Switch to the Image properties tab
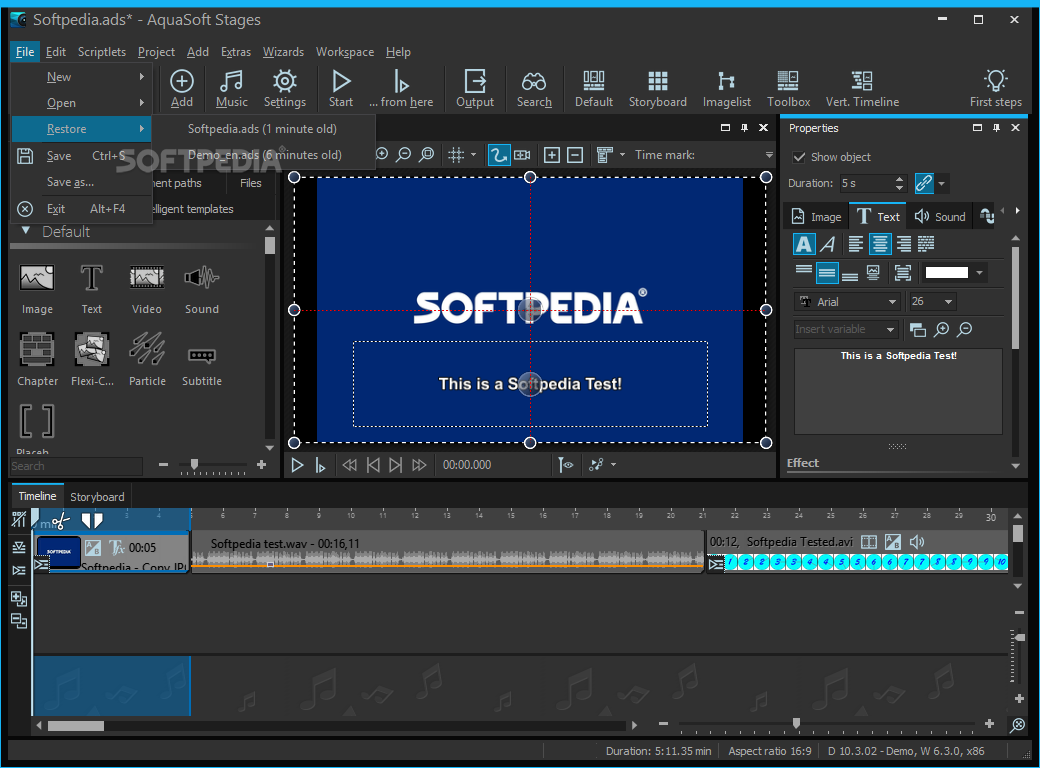1040x768 pixels. (816, 217)
